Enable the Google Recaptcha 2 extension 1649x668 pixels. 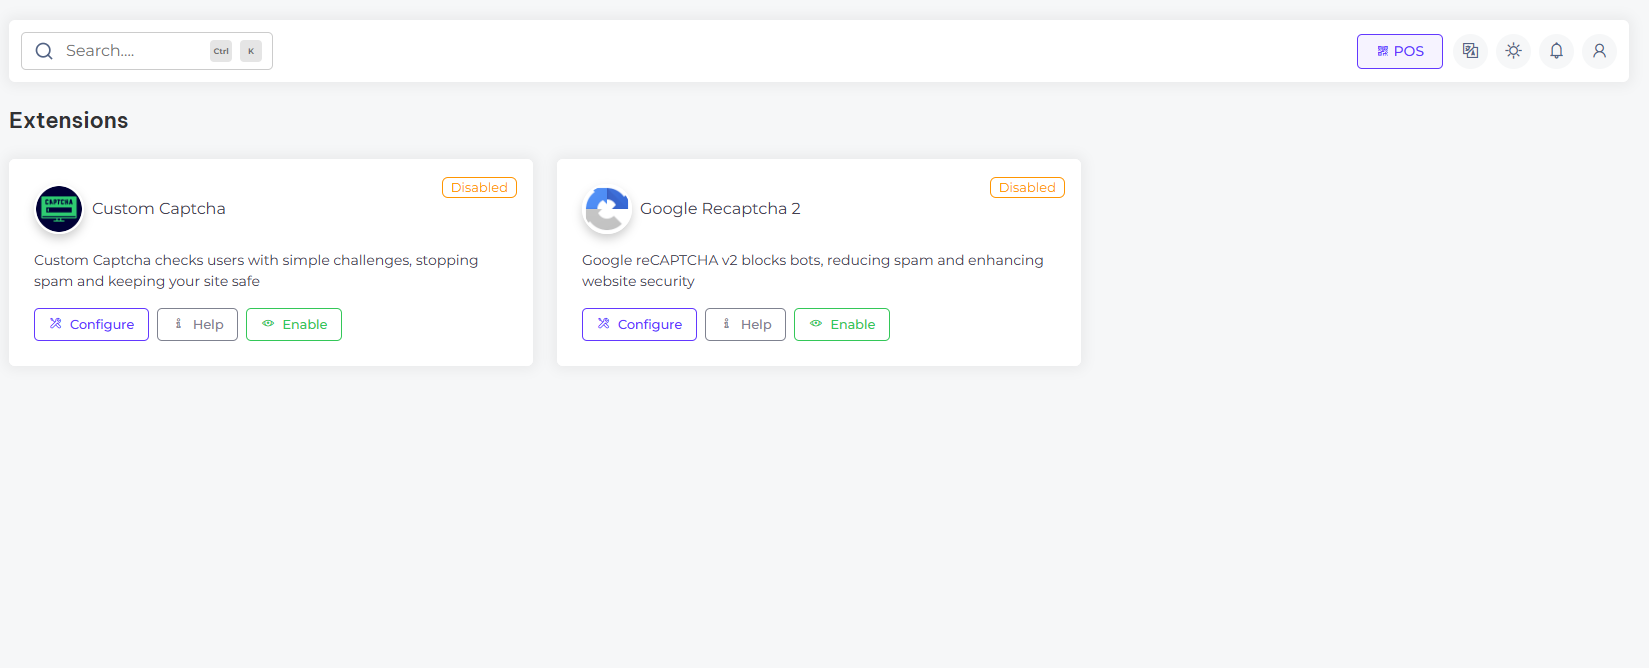coord(842,324)
